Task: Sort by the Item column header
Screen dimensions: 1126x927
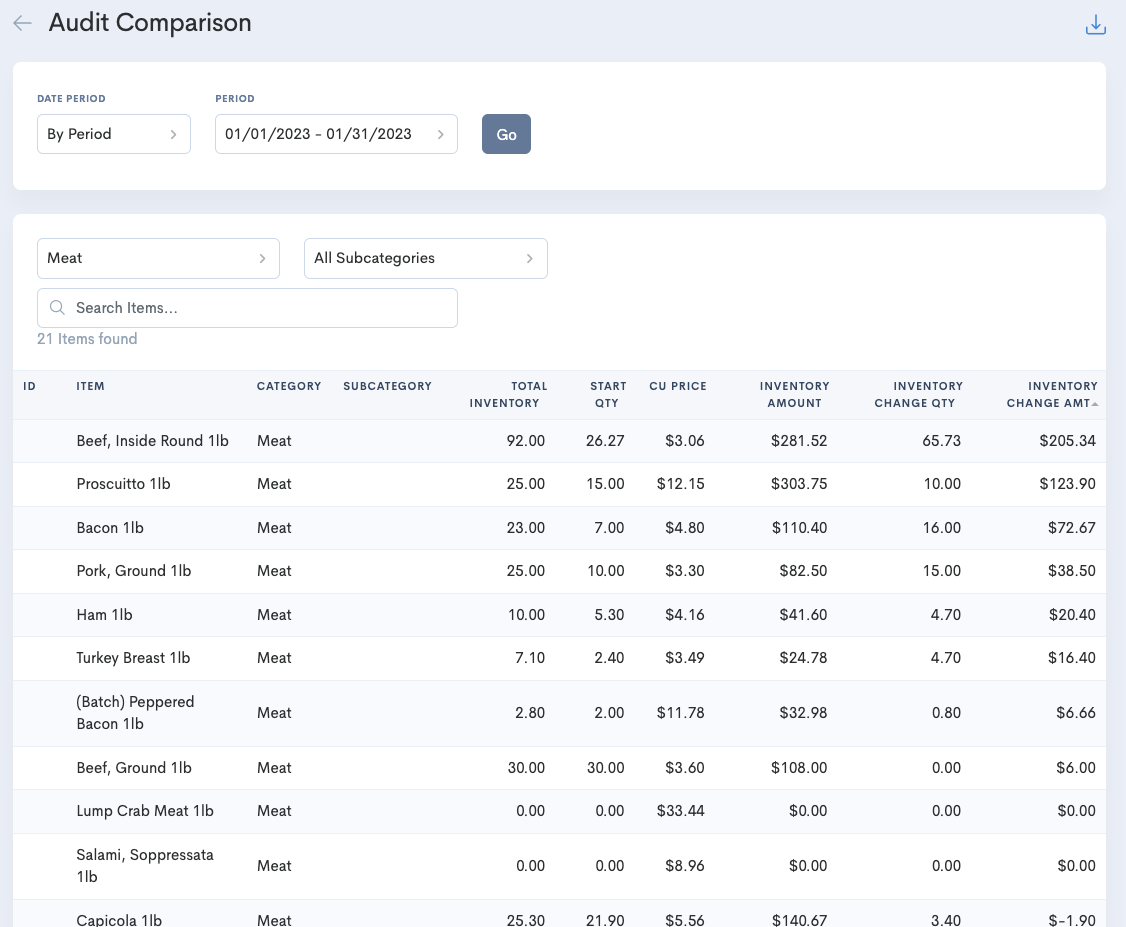Action: tap(90, 386)
